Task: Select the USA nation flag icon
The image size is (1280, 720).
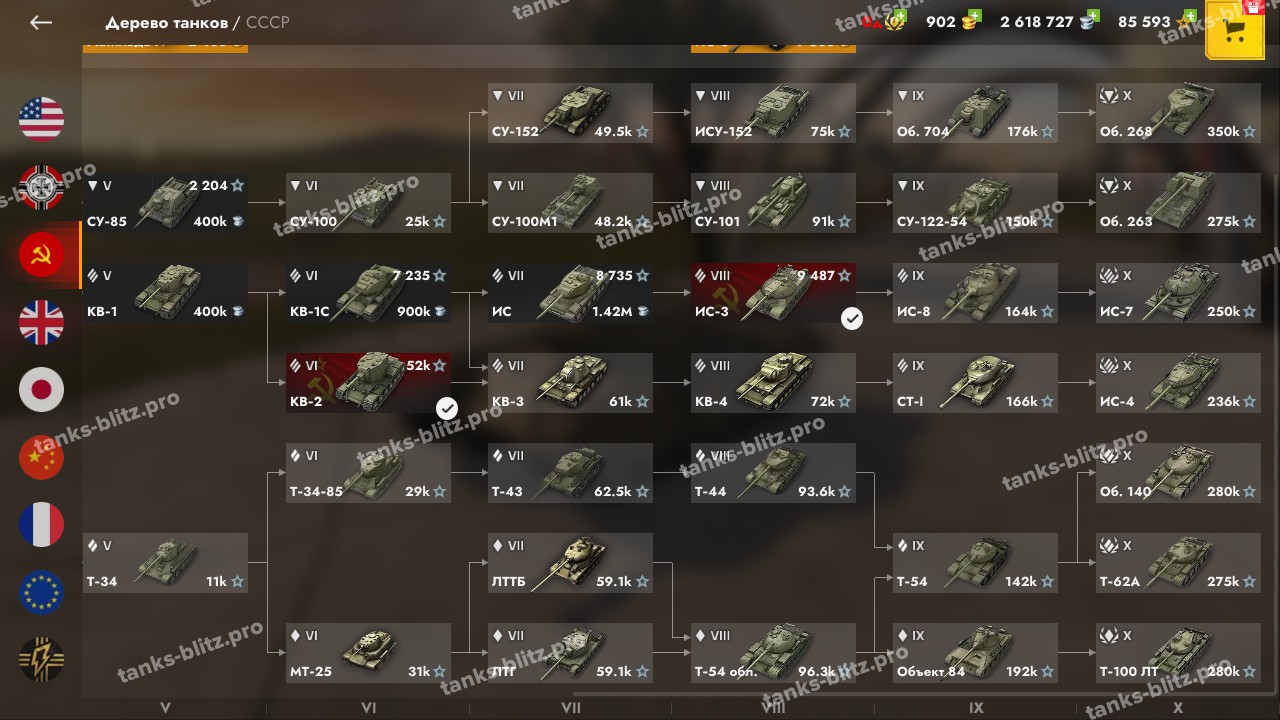Action: pyautogui.click(x=41, y=120)
